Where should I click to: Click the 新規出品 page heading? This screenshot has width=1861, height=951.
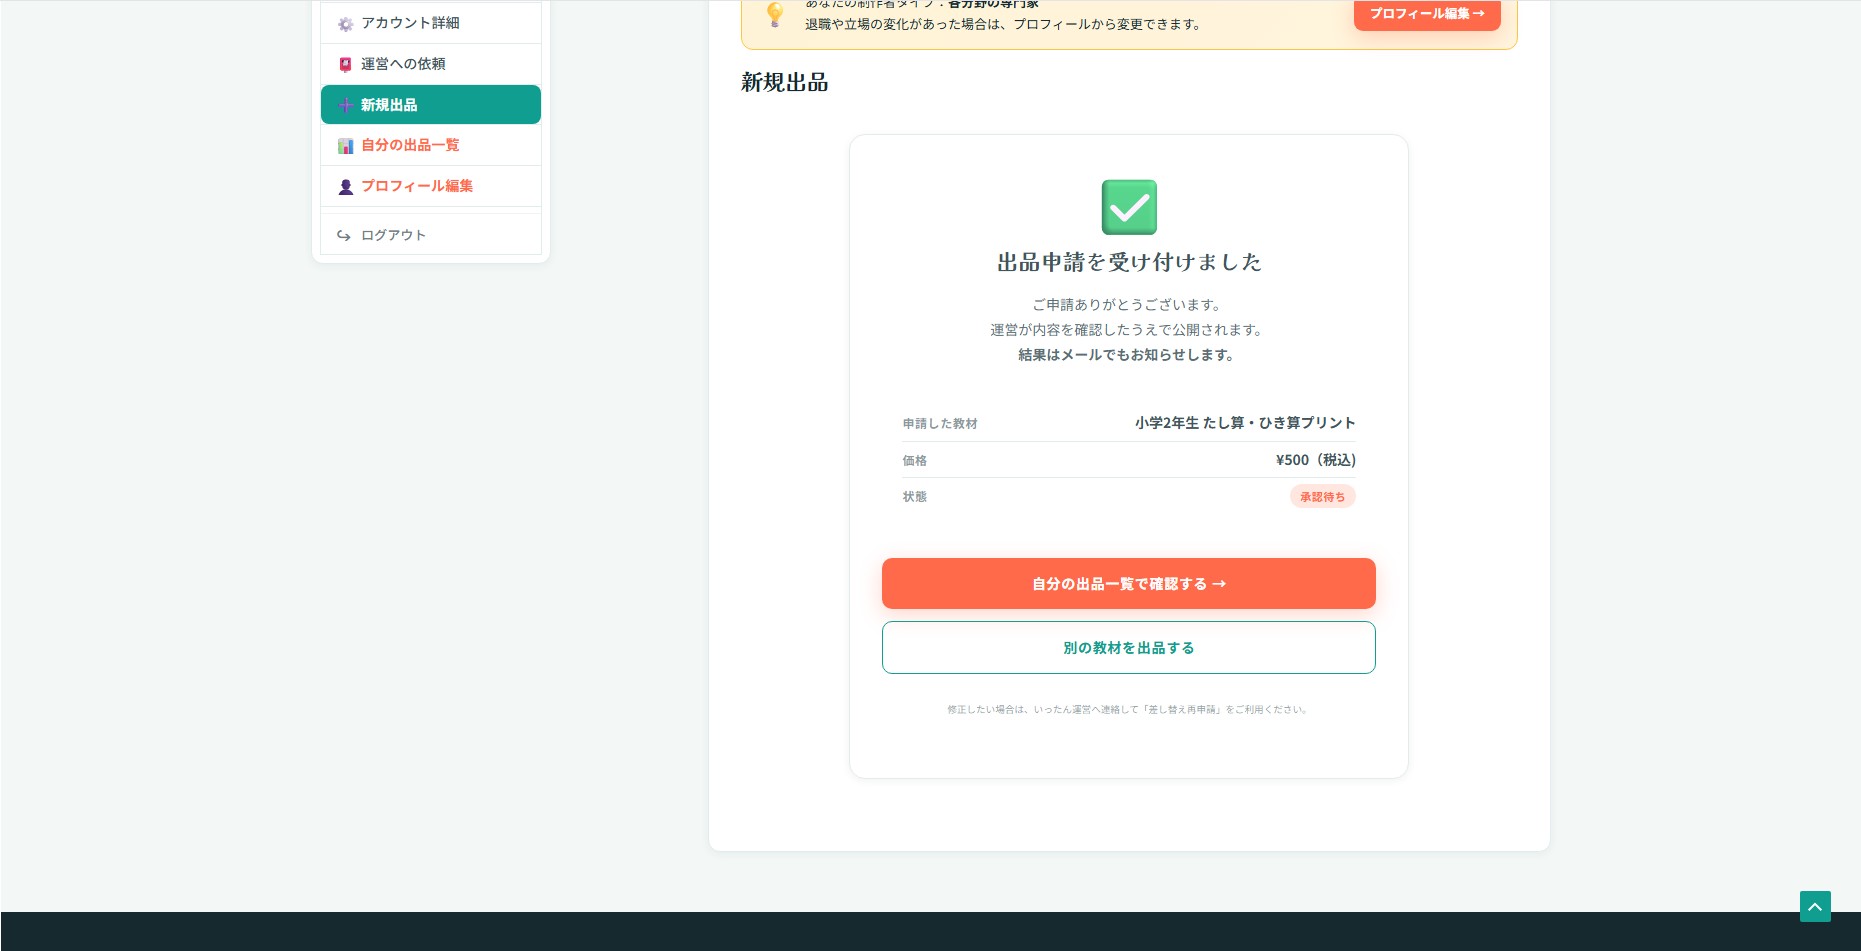click(785, 82)
